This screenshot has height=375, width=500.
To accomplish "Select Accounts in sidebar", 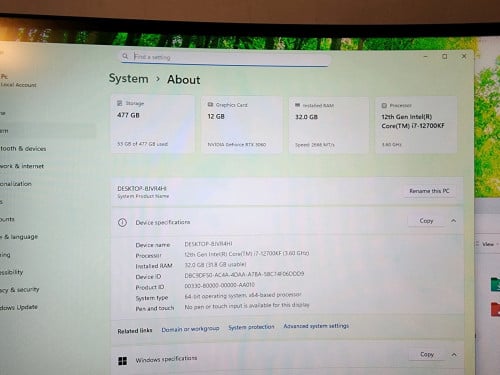I will [x=7, y=219].
